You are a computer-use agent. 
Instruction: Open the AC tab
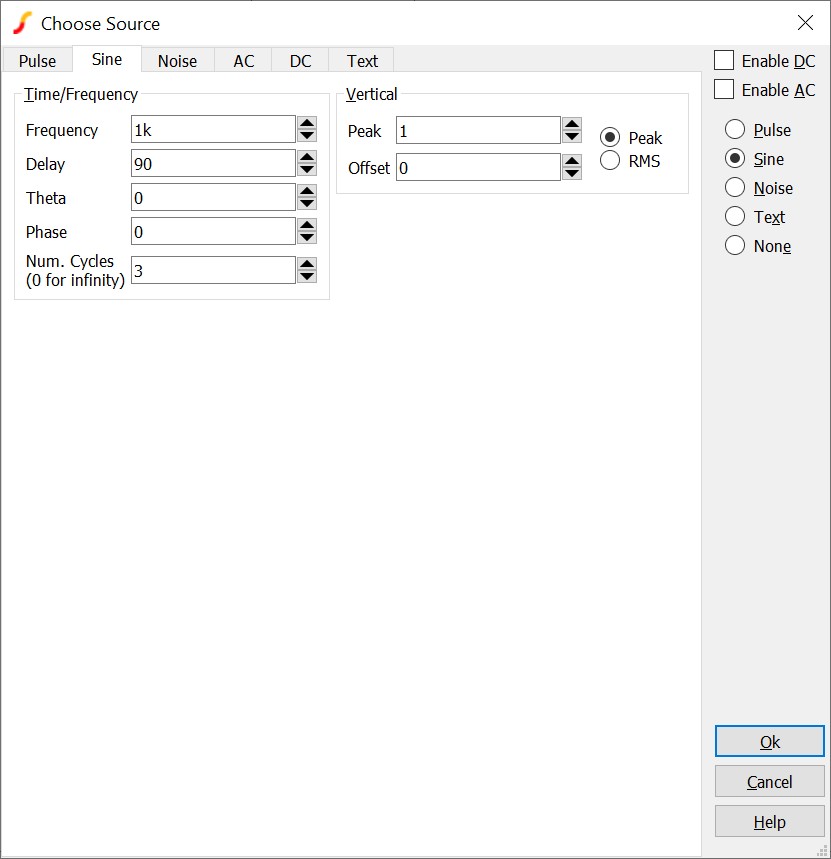244,61
